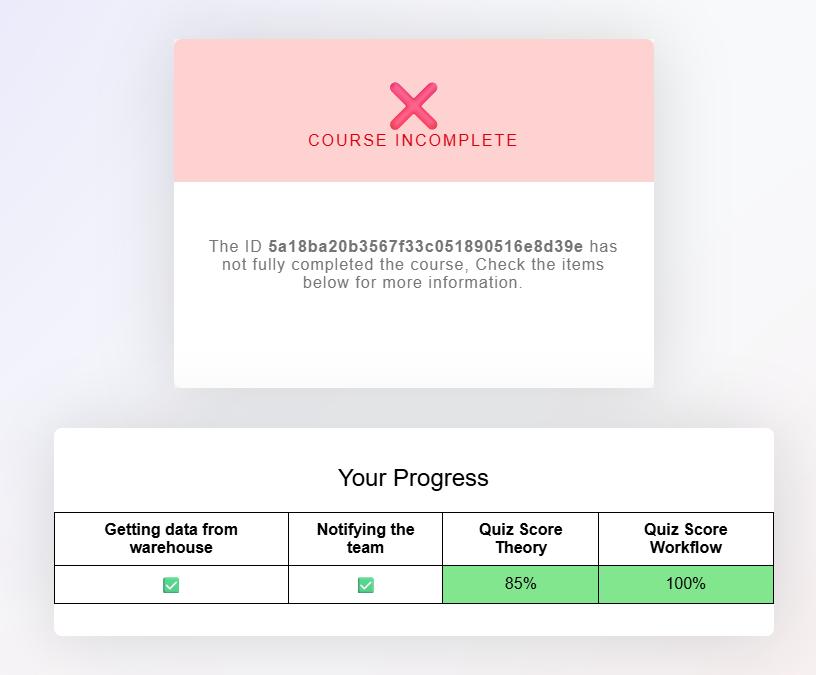Click the Getting data from warehouse column header
Viewport: 816px width, 675px height.
(x=171, y=539)
